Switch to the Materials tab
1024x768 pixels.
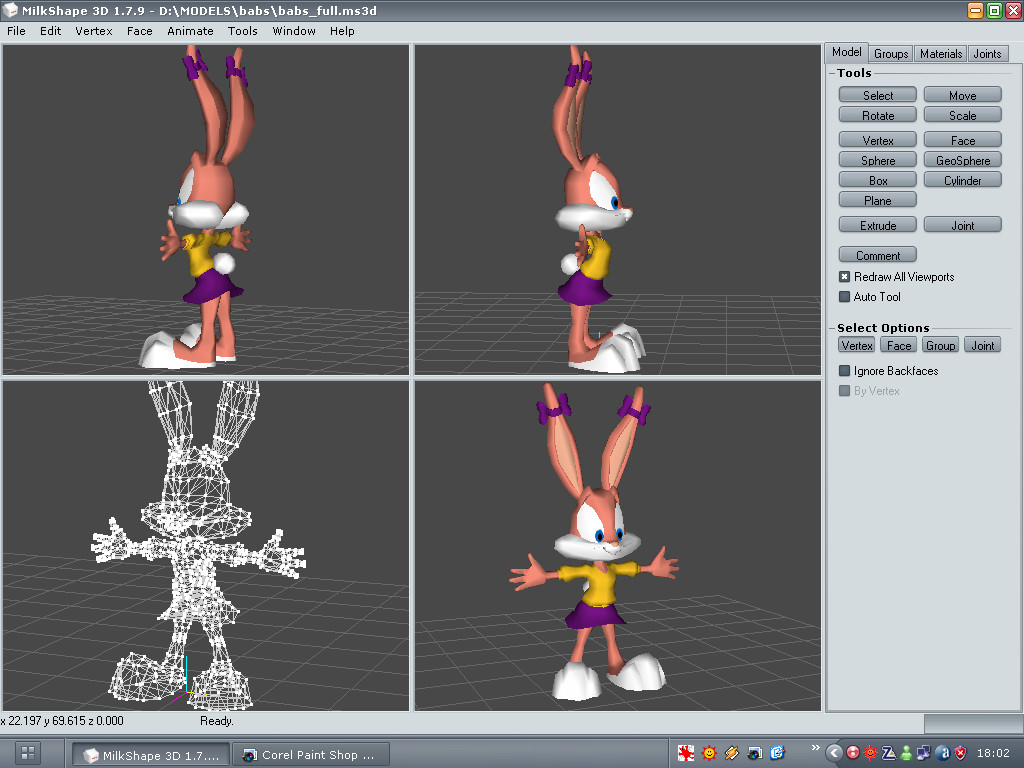940,54
